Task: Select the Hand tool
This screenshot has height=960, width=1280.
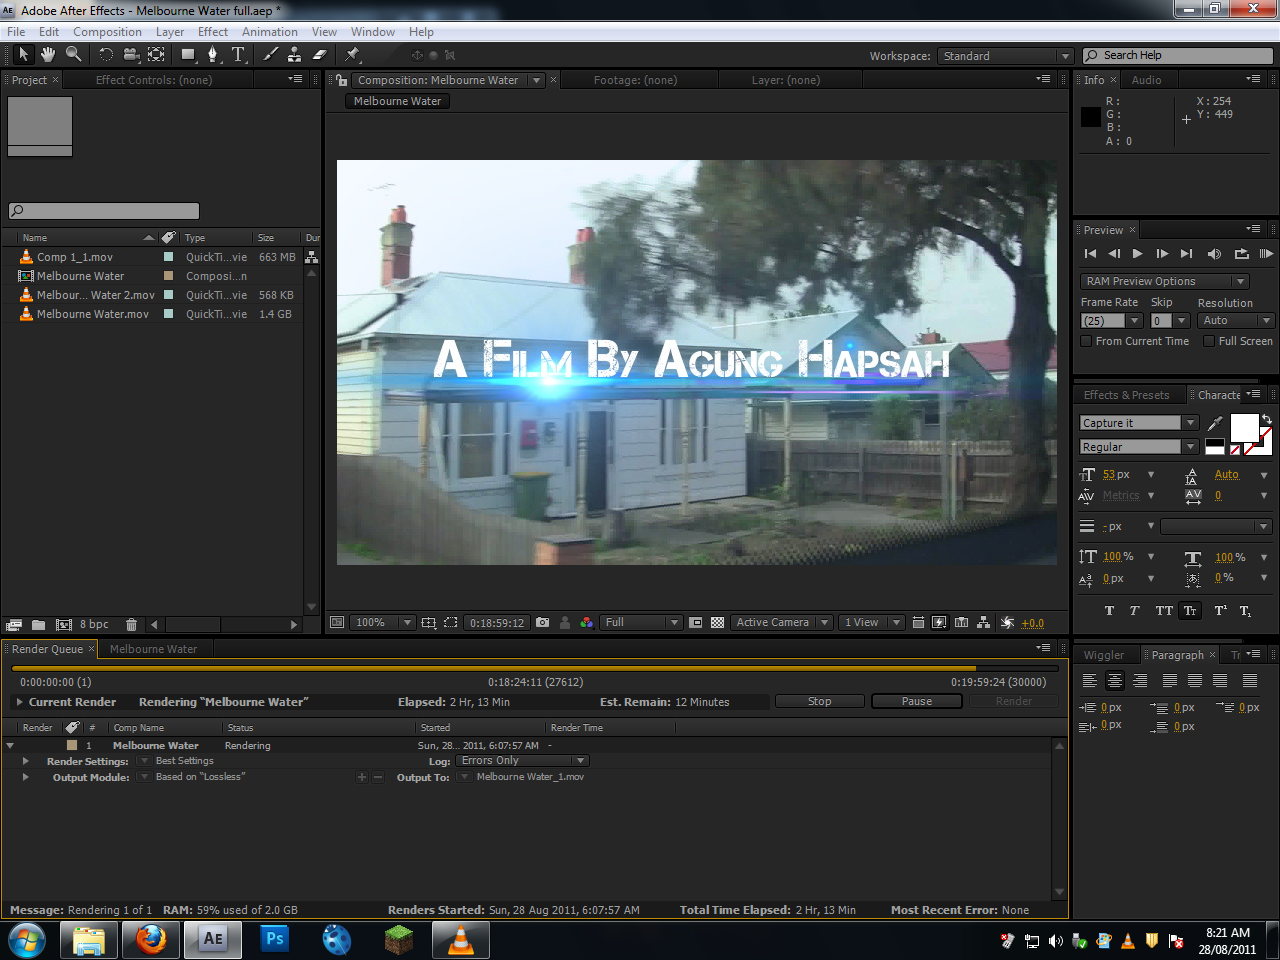Action: click(x=48, y=55)
